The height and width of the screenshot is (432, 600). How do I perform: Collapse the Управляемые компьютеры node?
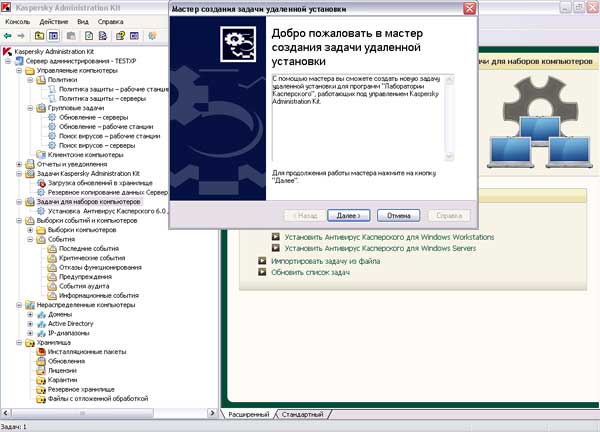tap(19, 70)
